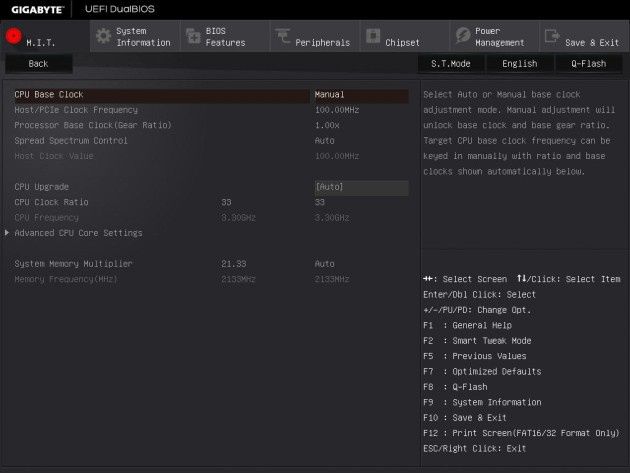Click the F10 Save & Exit help line

coord(465,418)
